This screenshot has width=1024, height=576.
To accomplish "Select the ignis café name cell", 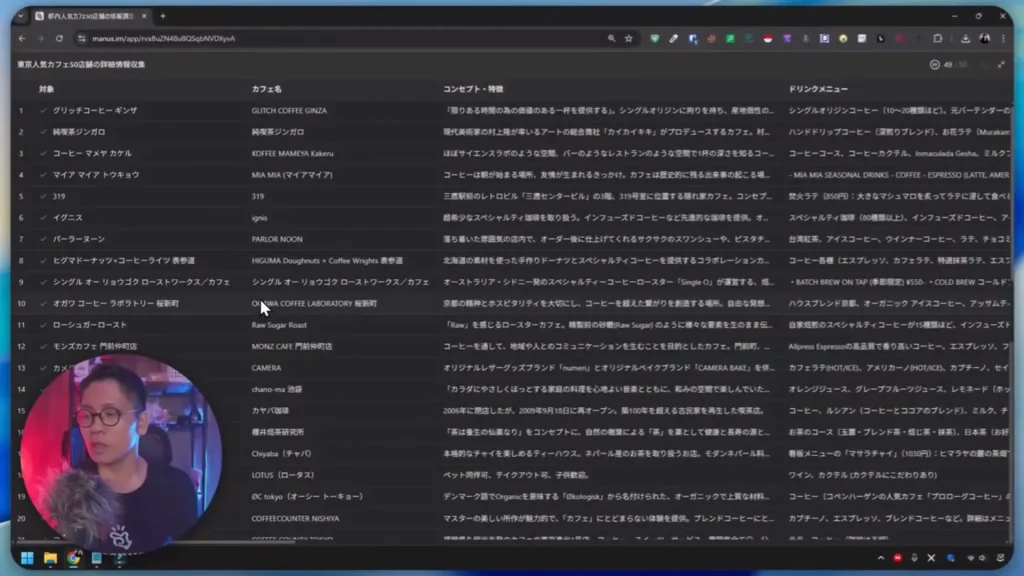I will (x=259, y=218).
